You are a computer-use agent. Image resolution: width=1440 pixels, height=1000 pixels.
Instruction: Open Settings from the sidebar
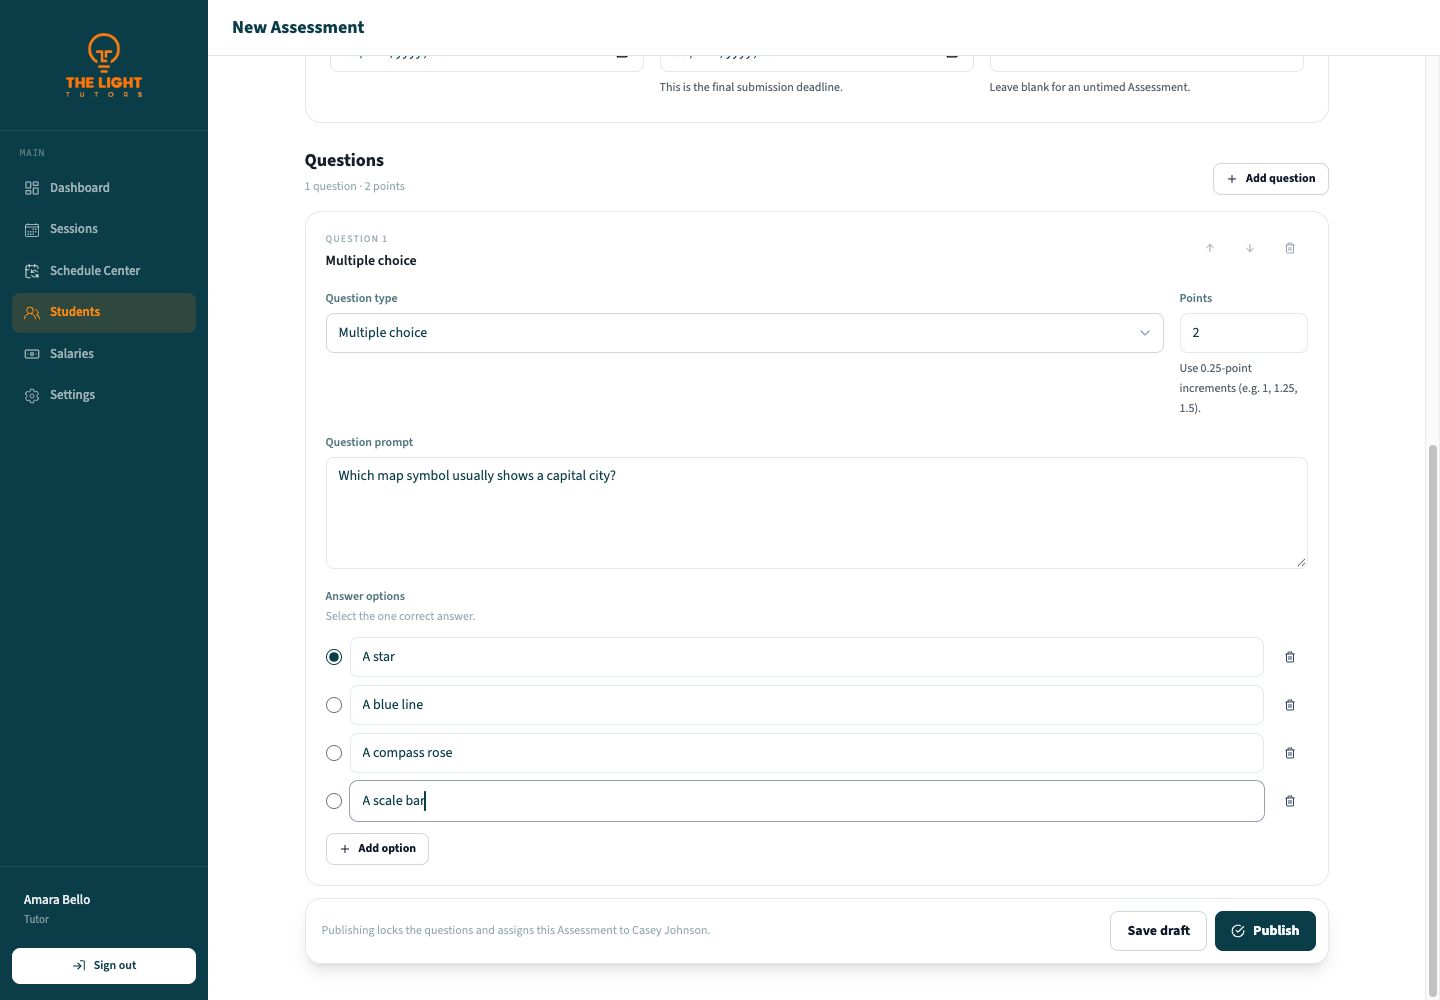[104, 395]
